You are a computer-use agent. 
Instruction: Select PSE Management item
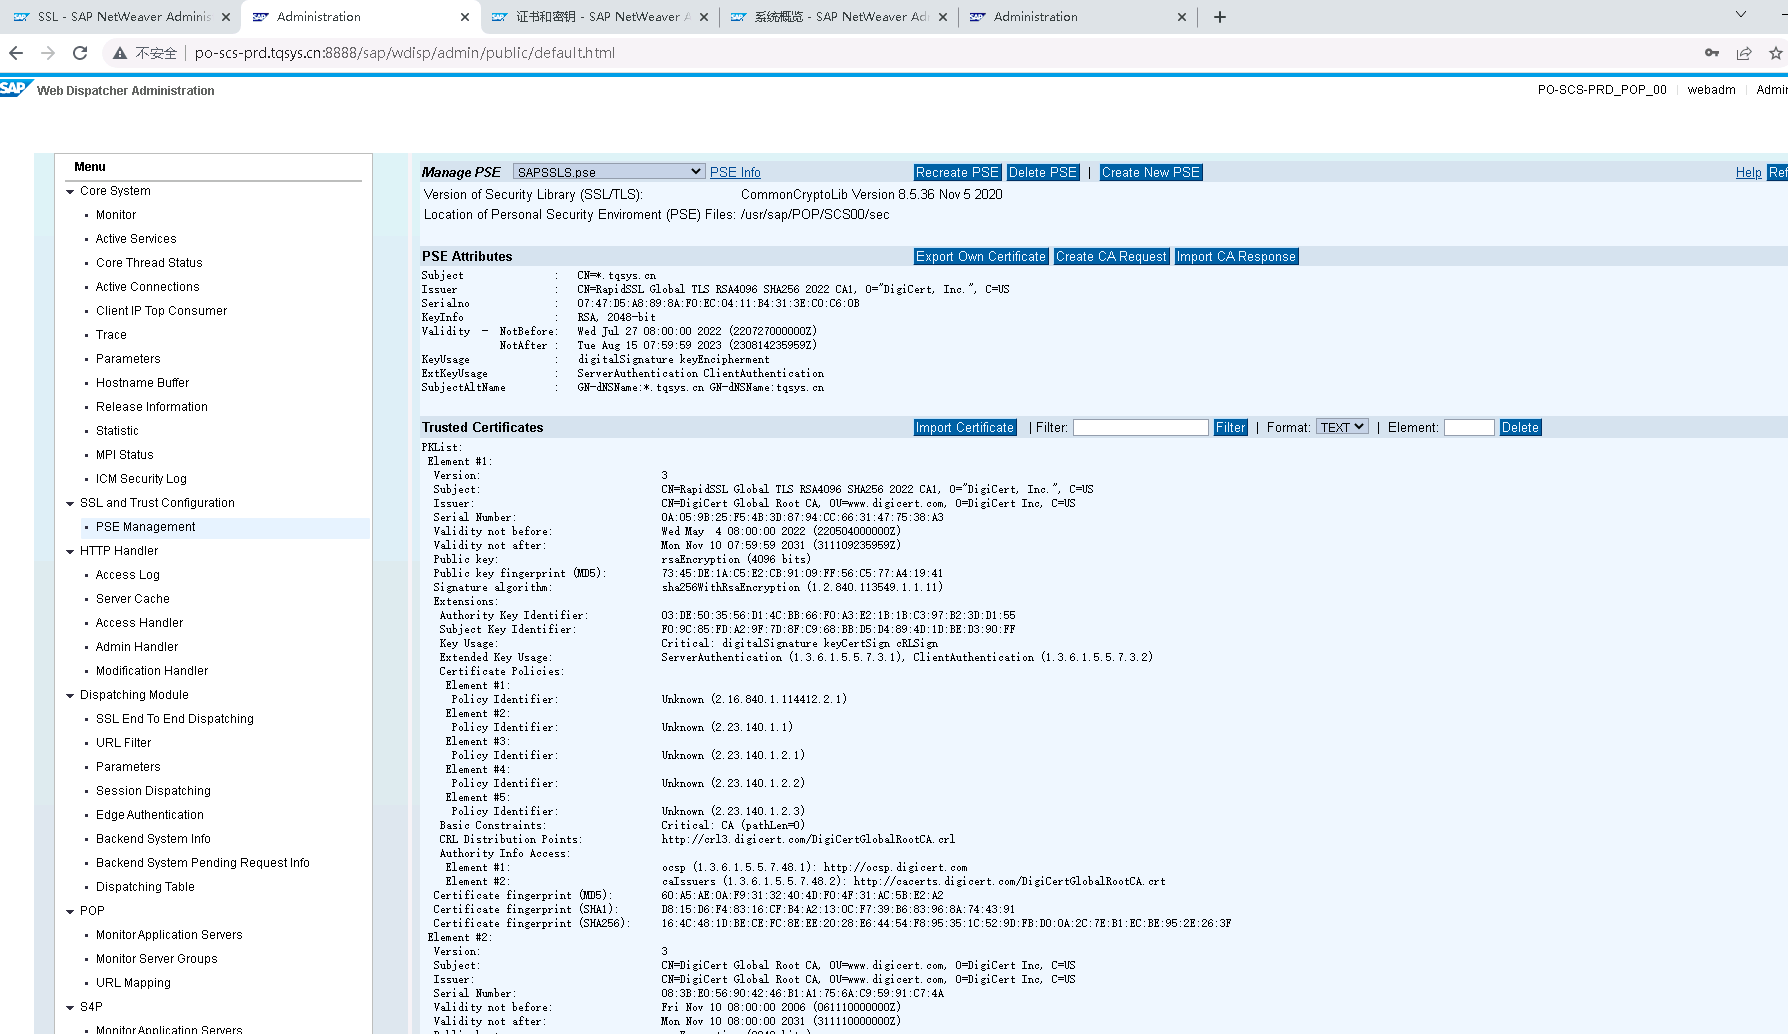pos(146,527)
